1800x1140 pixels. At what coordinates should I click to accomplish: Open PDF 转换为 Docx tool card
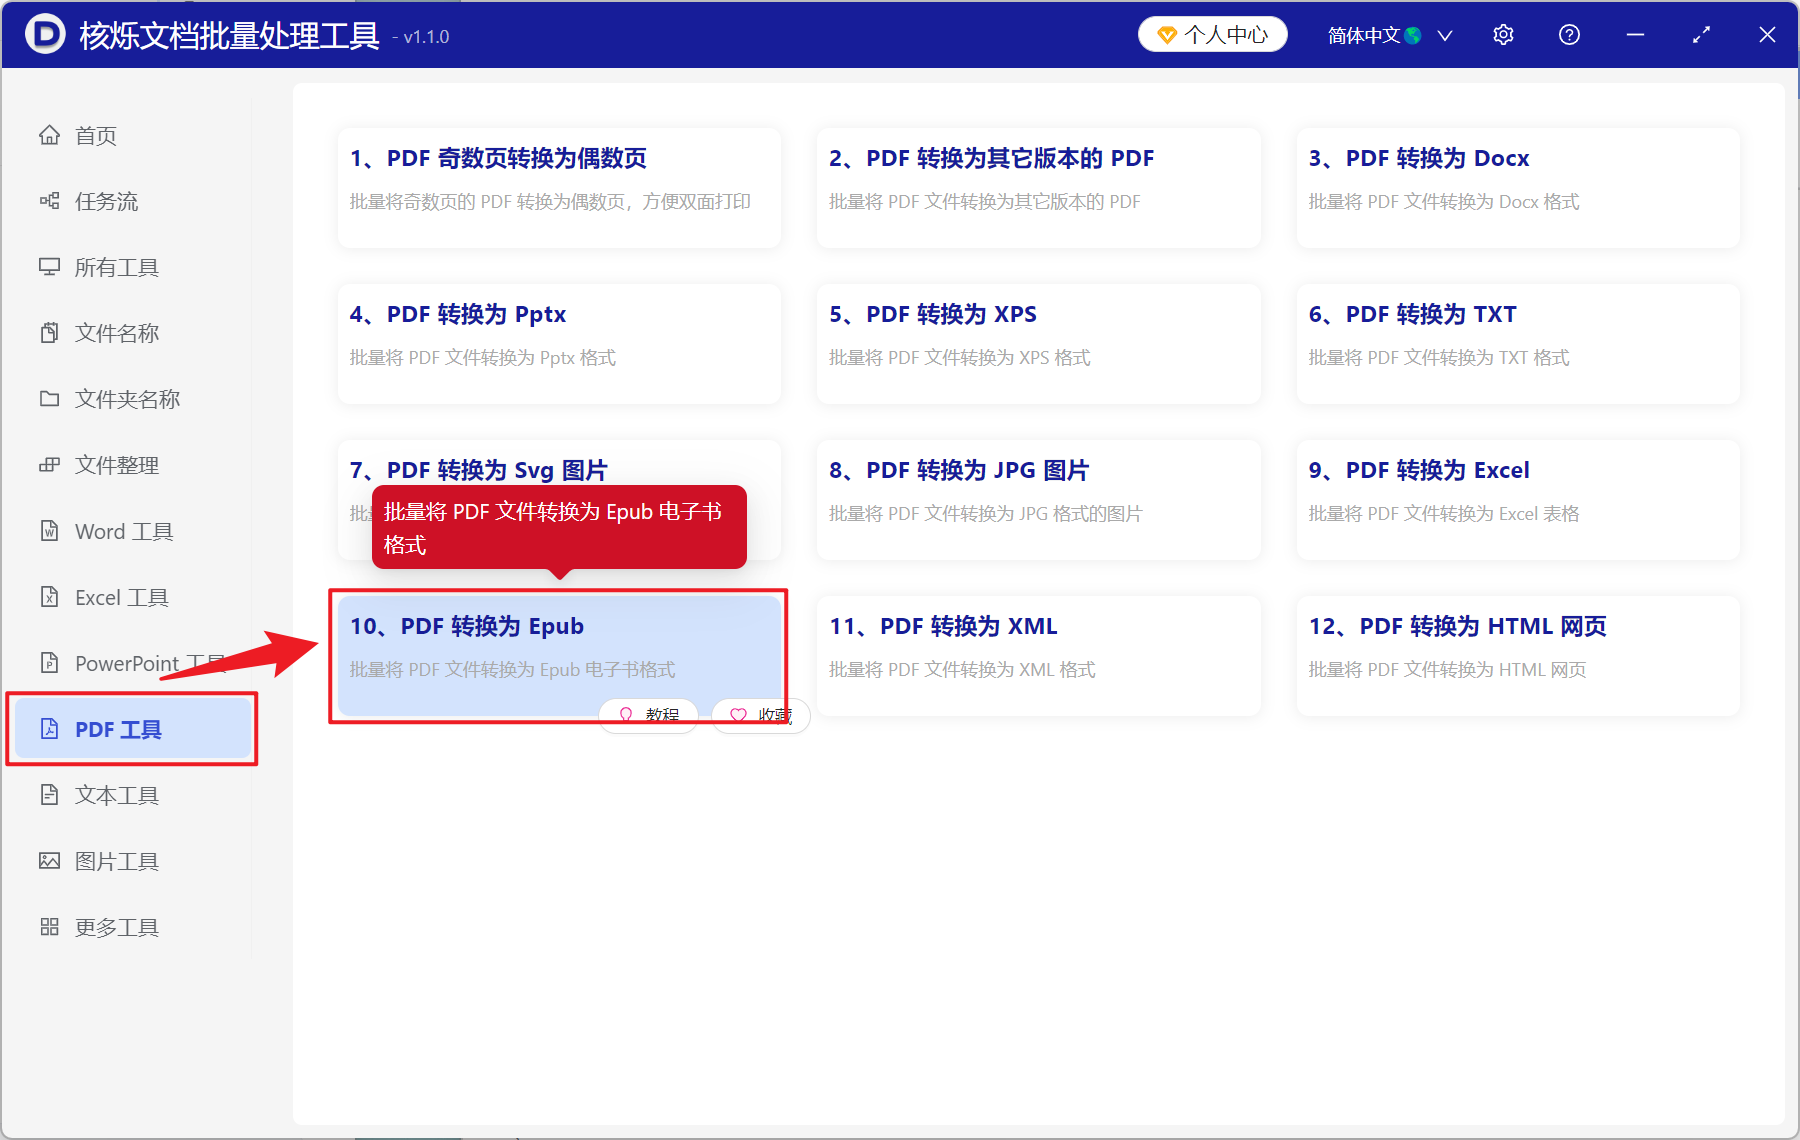[1518, 188]
